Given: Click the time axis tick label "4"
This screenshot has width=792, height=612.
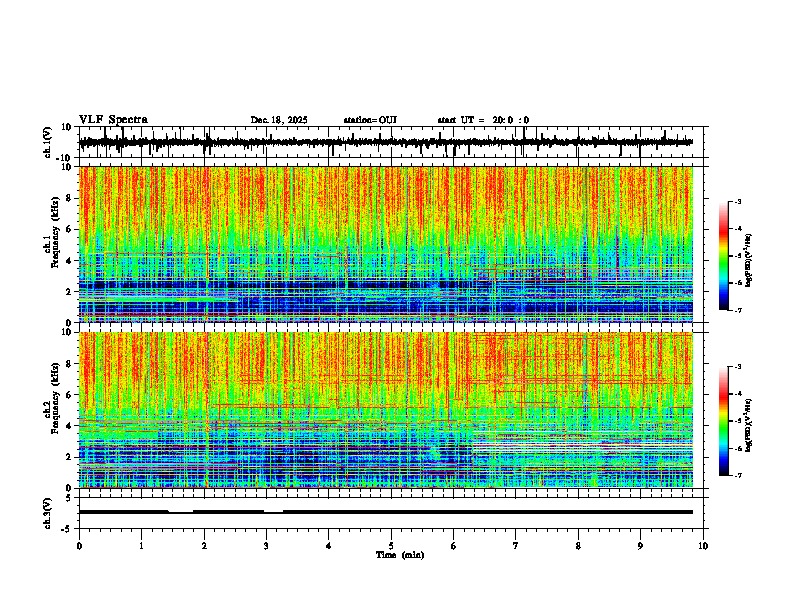Looking at the screenshot, I should point(328,546).
